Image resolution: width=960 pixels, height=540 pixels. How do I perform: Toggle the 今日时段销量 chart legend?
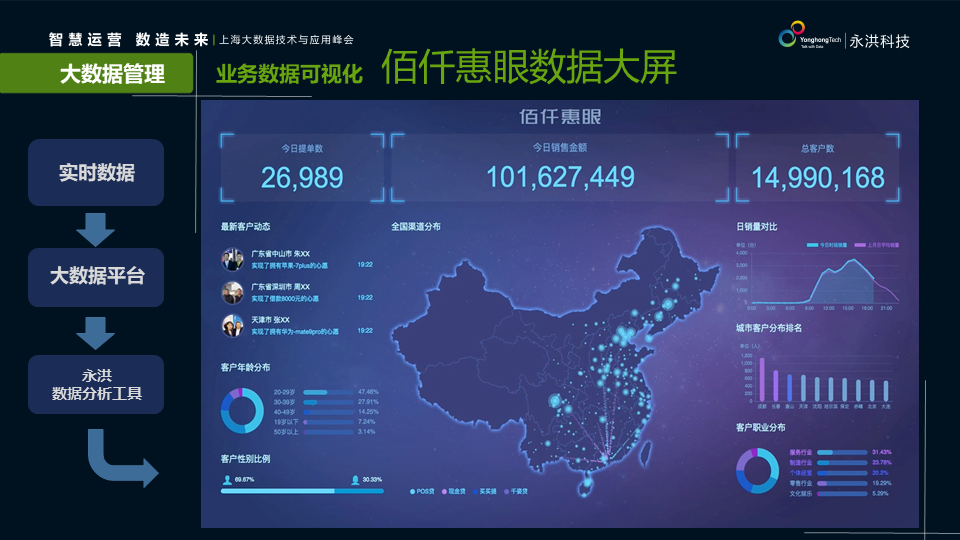(827, 245)
